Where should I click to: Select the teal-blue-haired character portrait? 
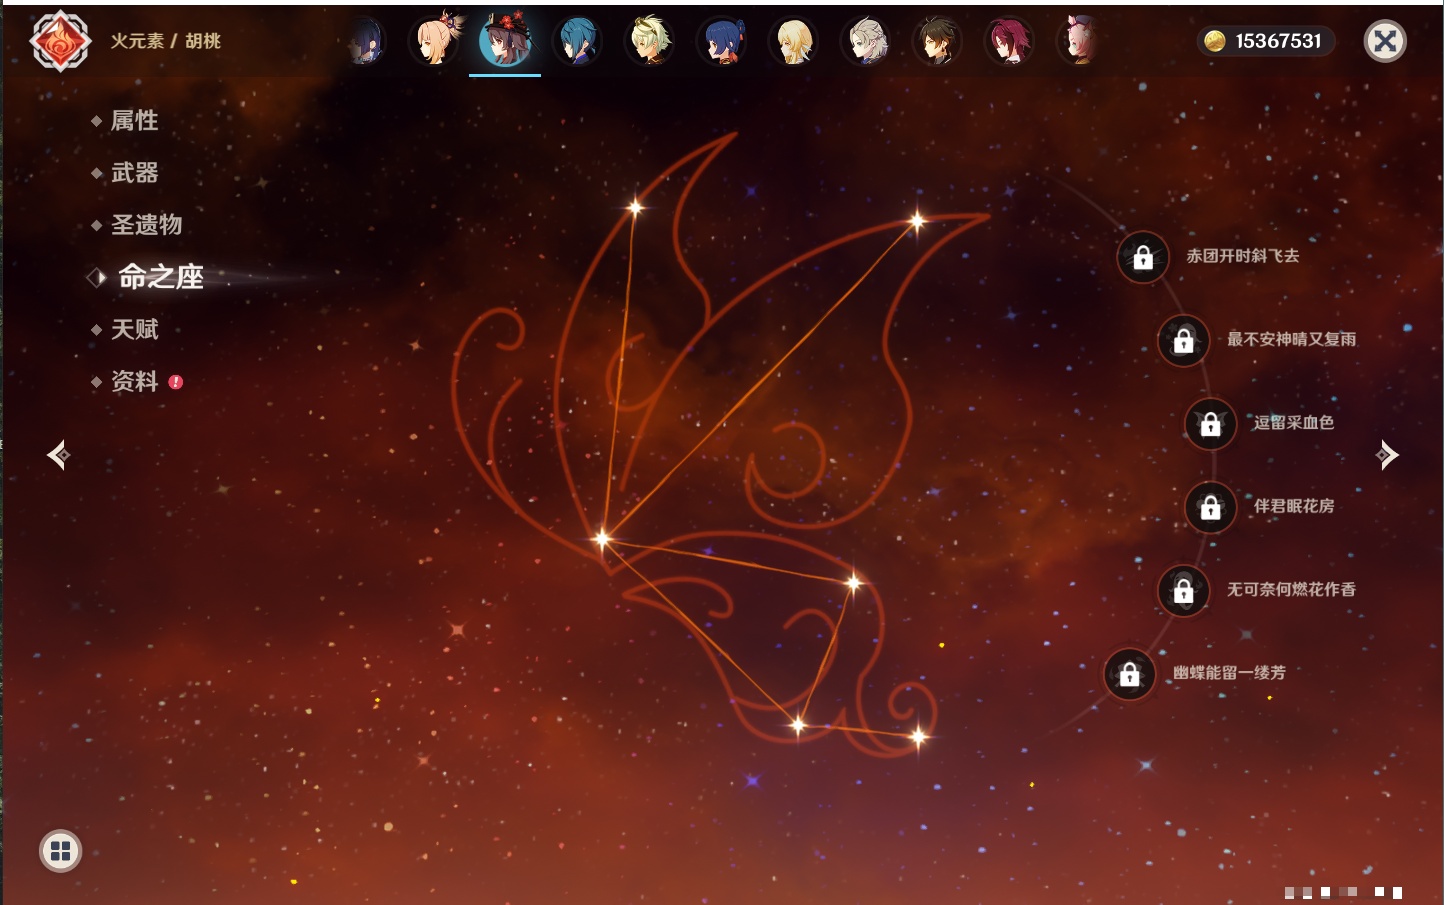[579, 41]
